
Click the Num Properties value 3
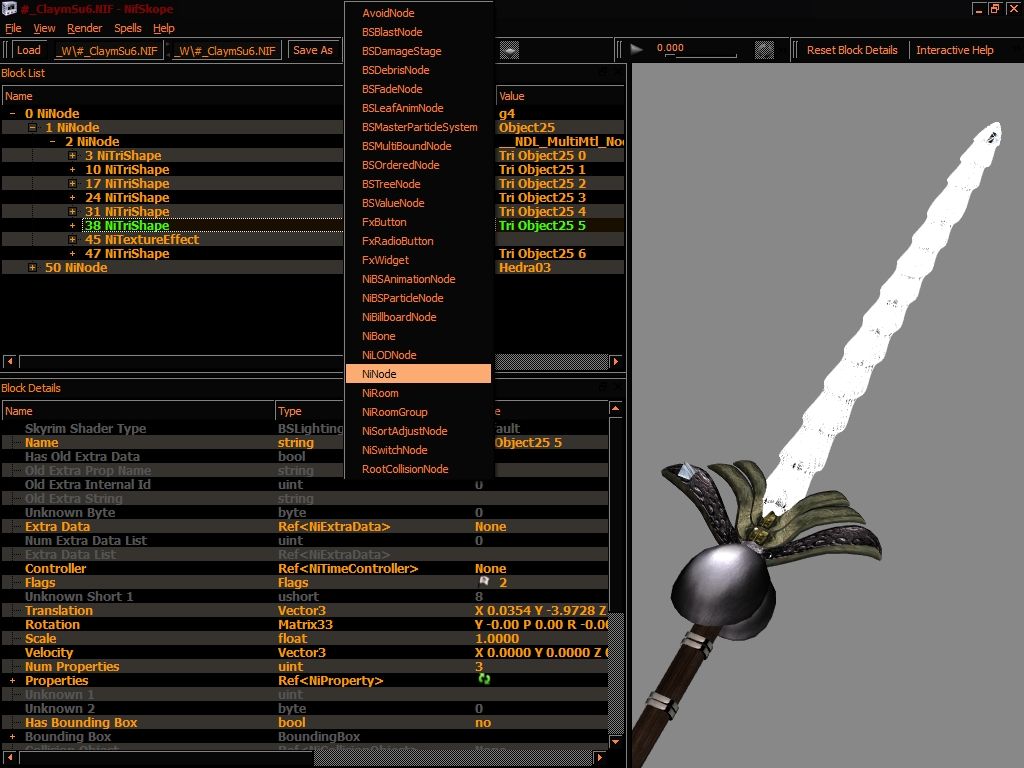click(479, 667)
